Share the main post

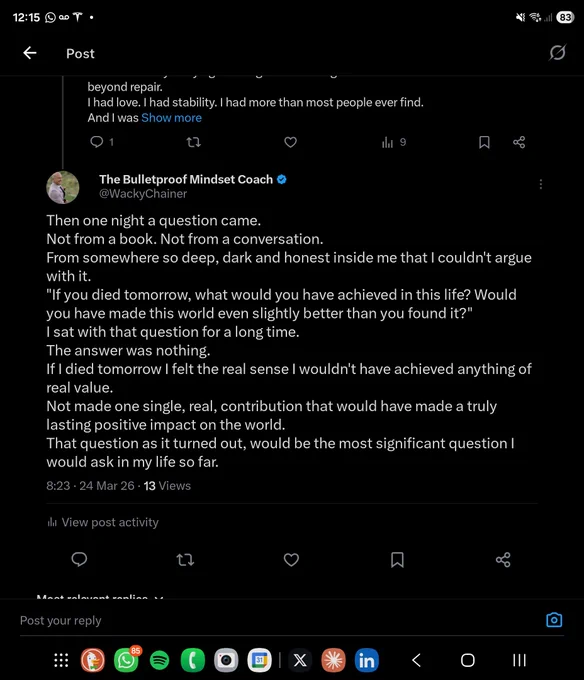[x=503, y=559]
